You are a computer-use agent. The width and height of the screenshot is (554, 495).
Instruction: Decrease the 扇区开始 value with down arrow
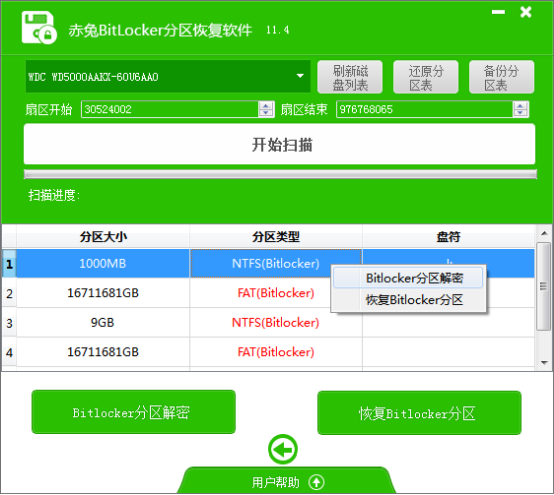(x=266, y=113)
